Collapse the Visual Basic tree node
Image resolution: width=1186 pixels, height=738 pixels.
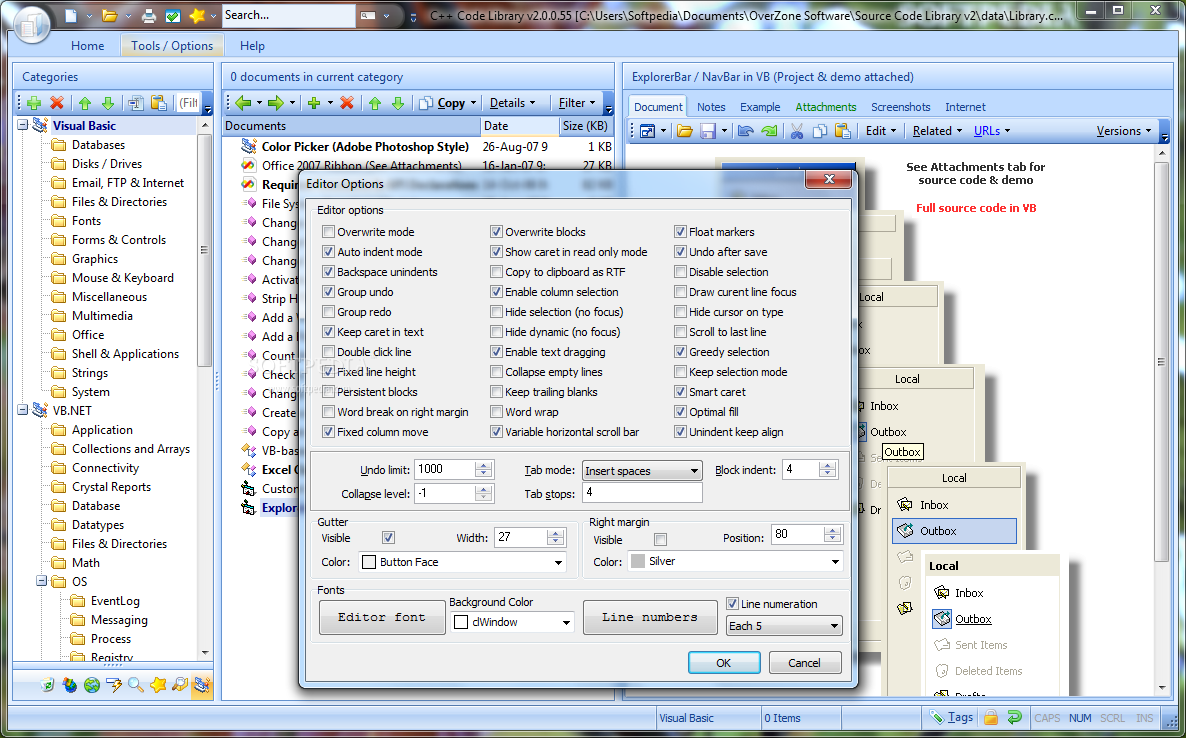pyautogui.click(x=23, y=126)
